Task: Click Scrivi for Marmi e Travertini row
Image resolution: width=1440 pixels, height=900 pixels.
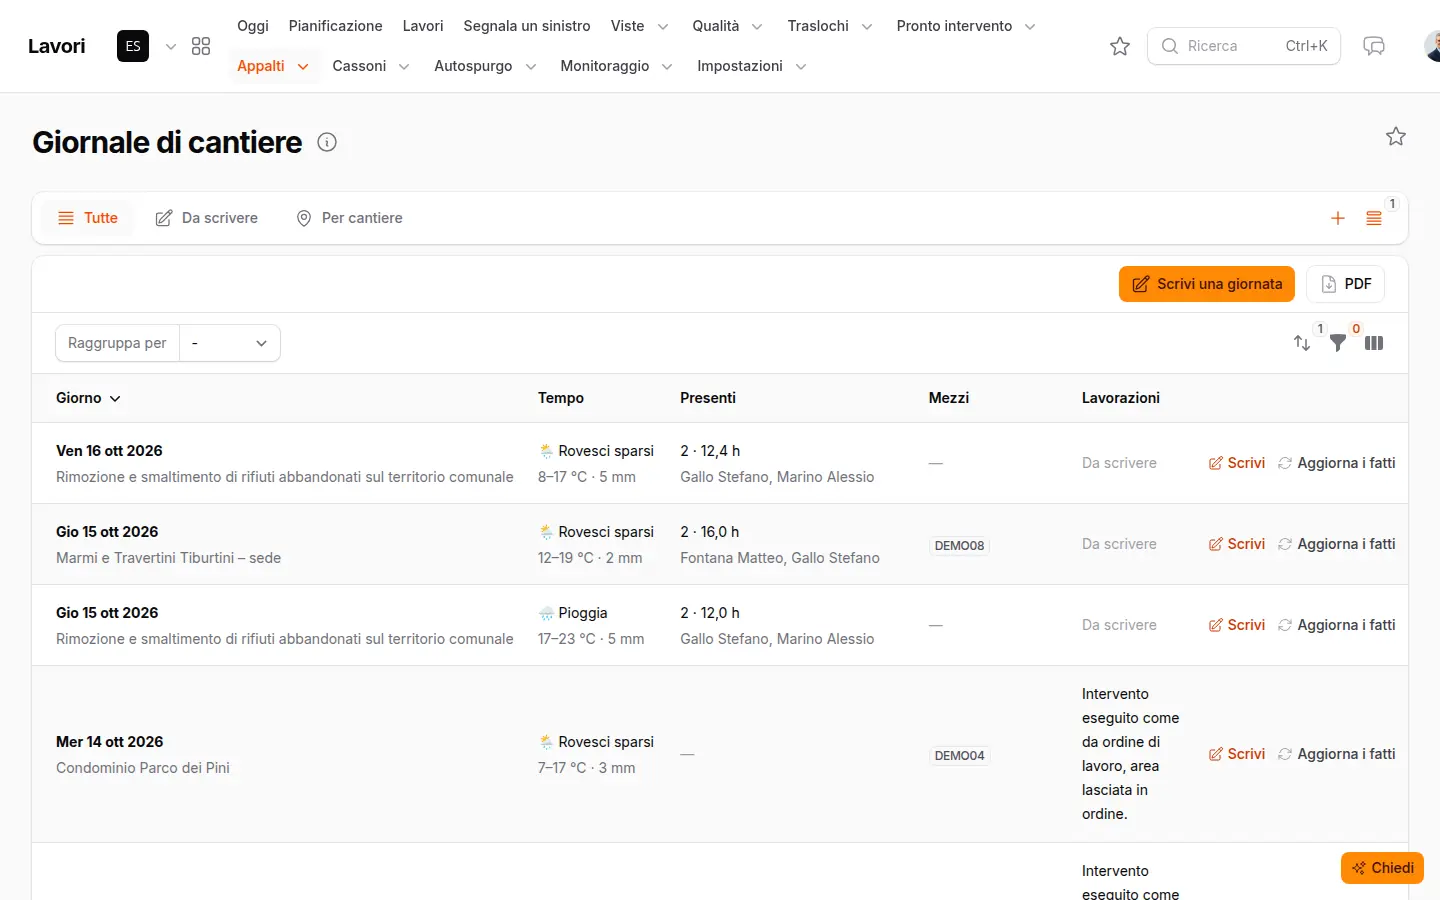Action: click(1237, 544)
